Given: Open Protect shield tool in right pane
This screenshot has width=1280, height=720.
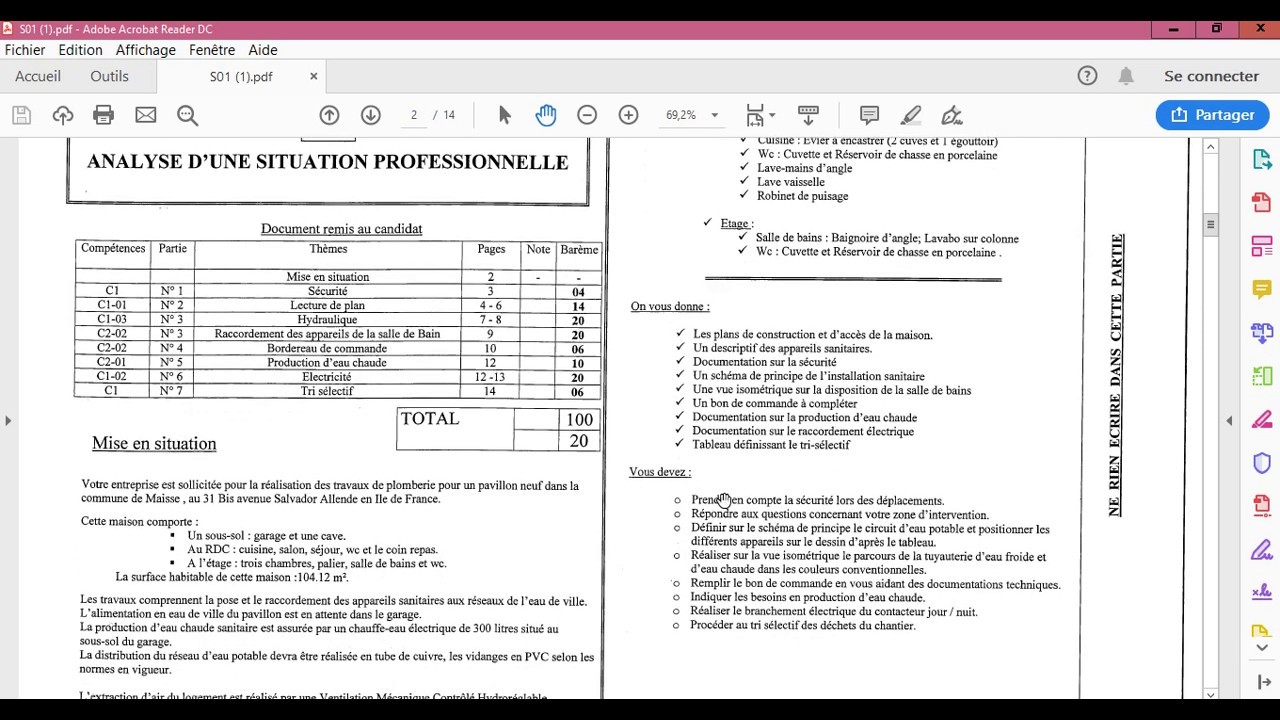Looking at the screenshot, I should pyautogui.click(x=1261, y=463).
